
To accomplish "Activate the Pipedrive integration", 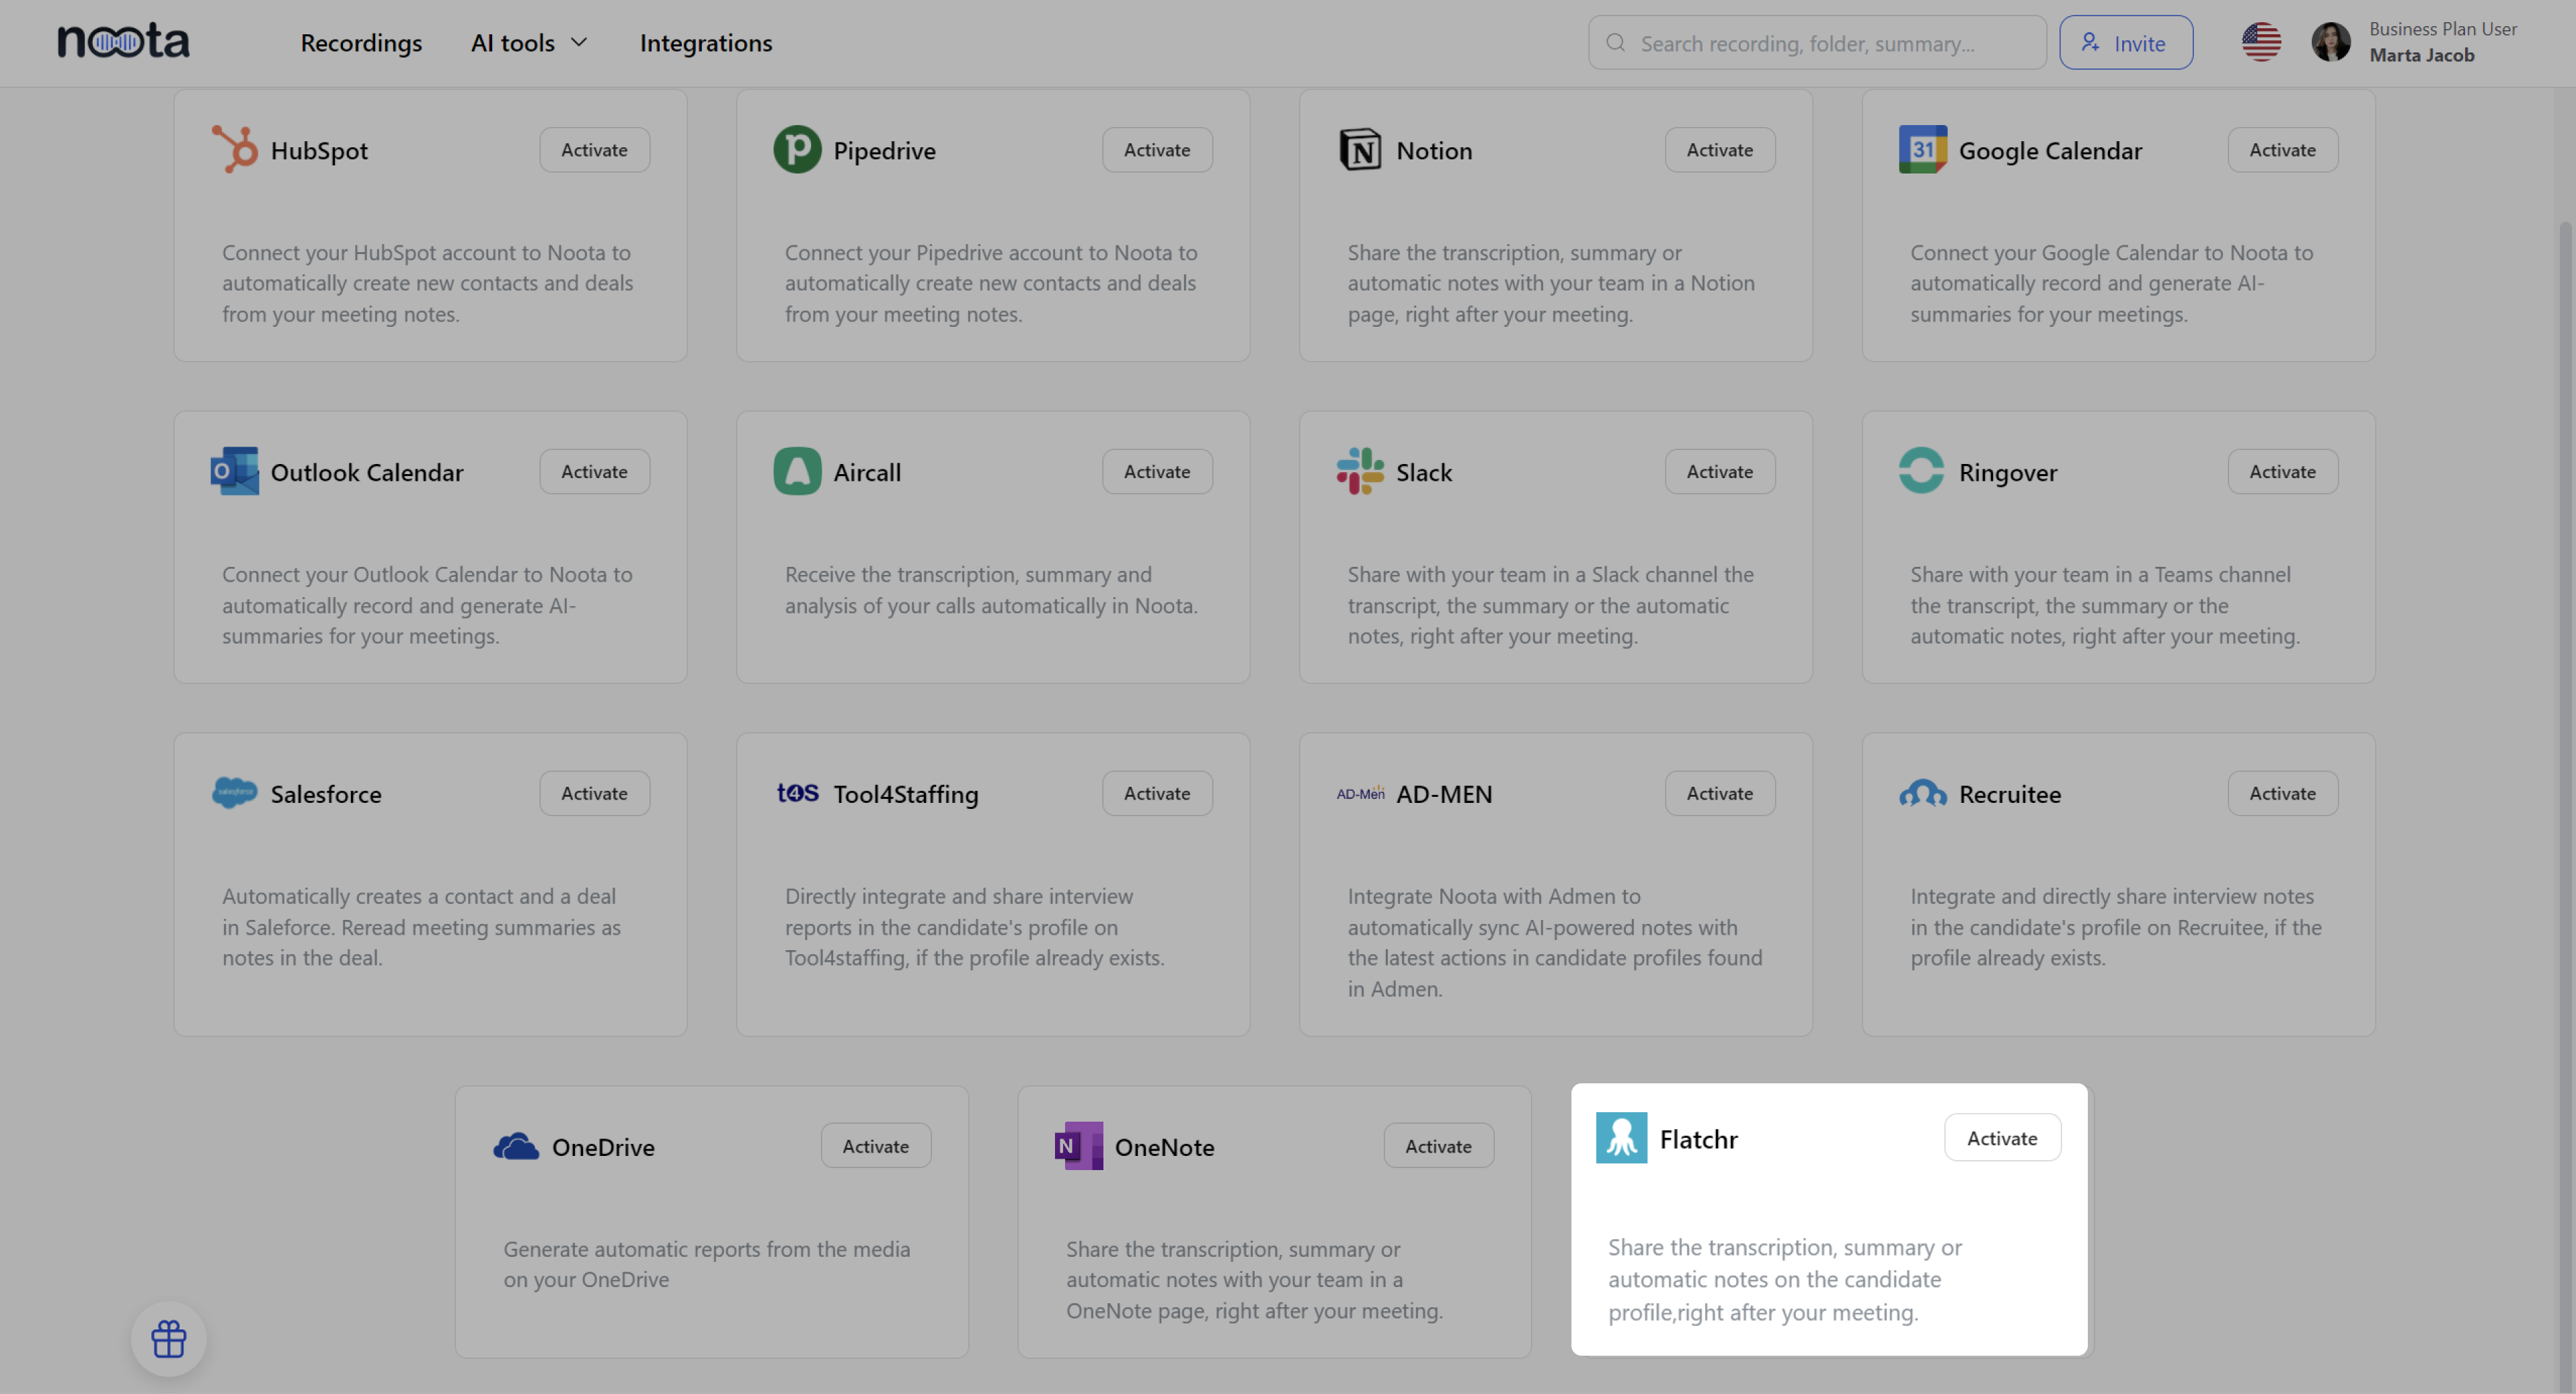I will (x=1157, y=150).
